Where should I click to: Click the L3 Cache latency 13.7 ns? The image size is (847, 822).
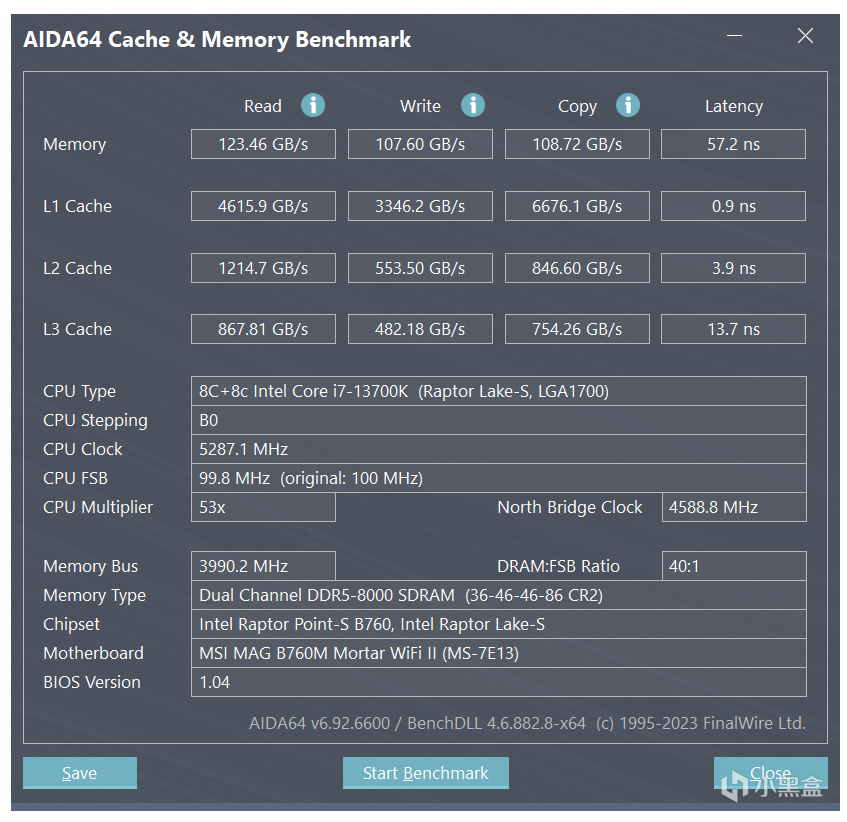pyautogui.click(x=733, y=329)
